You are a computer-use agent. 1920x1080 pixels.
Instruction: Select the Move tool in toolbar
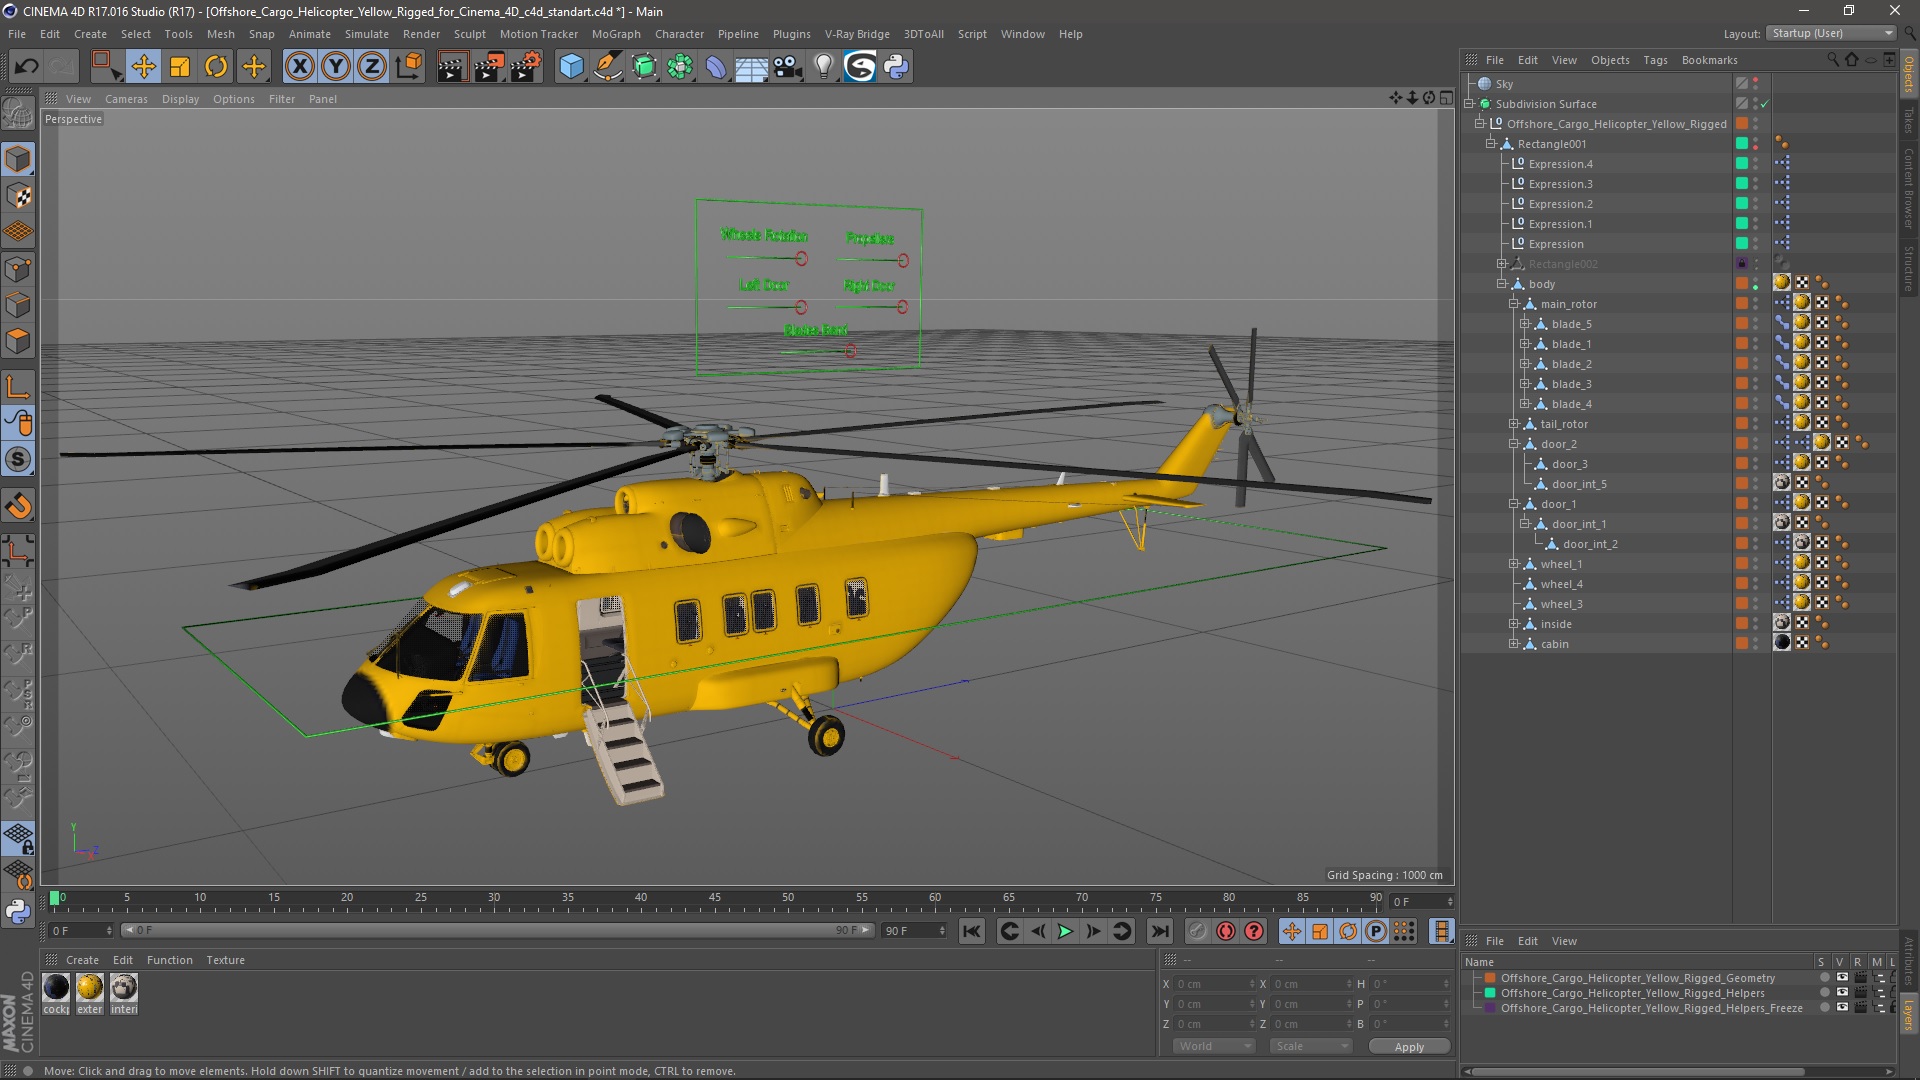tap(144, 66)
